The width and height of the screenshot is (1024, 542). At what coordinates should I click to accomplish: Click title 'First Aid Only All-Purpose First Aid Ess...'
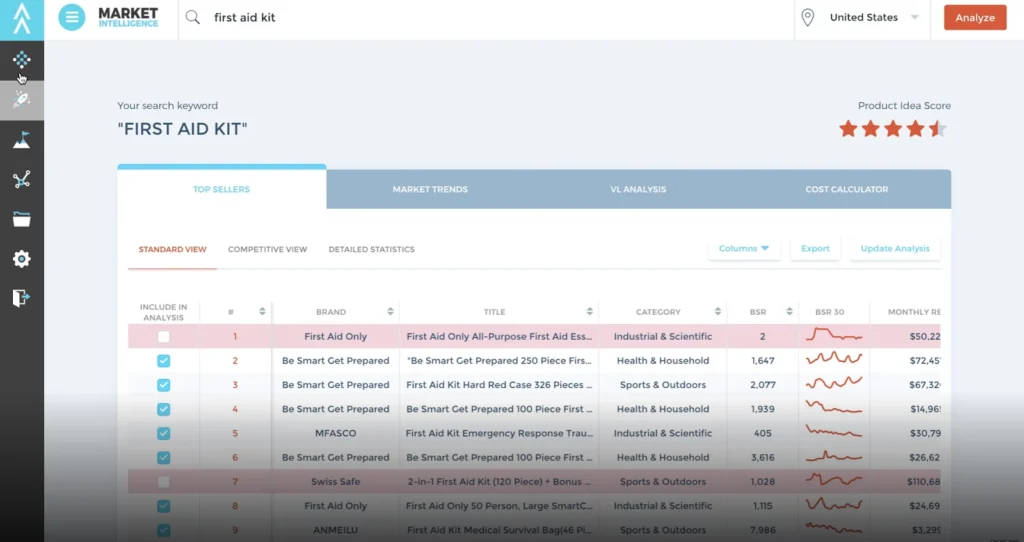coord(499,336)
